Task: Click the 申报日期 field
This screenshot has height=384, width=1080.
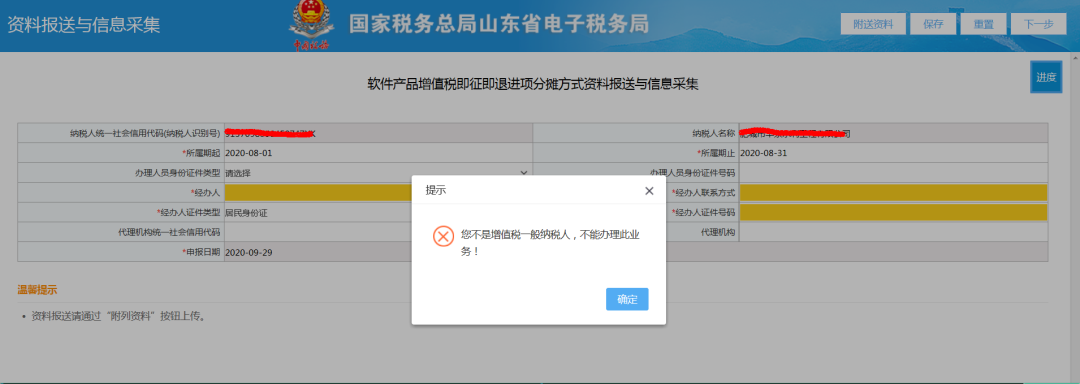Action: coord(317,253)
